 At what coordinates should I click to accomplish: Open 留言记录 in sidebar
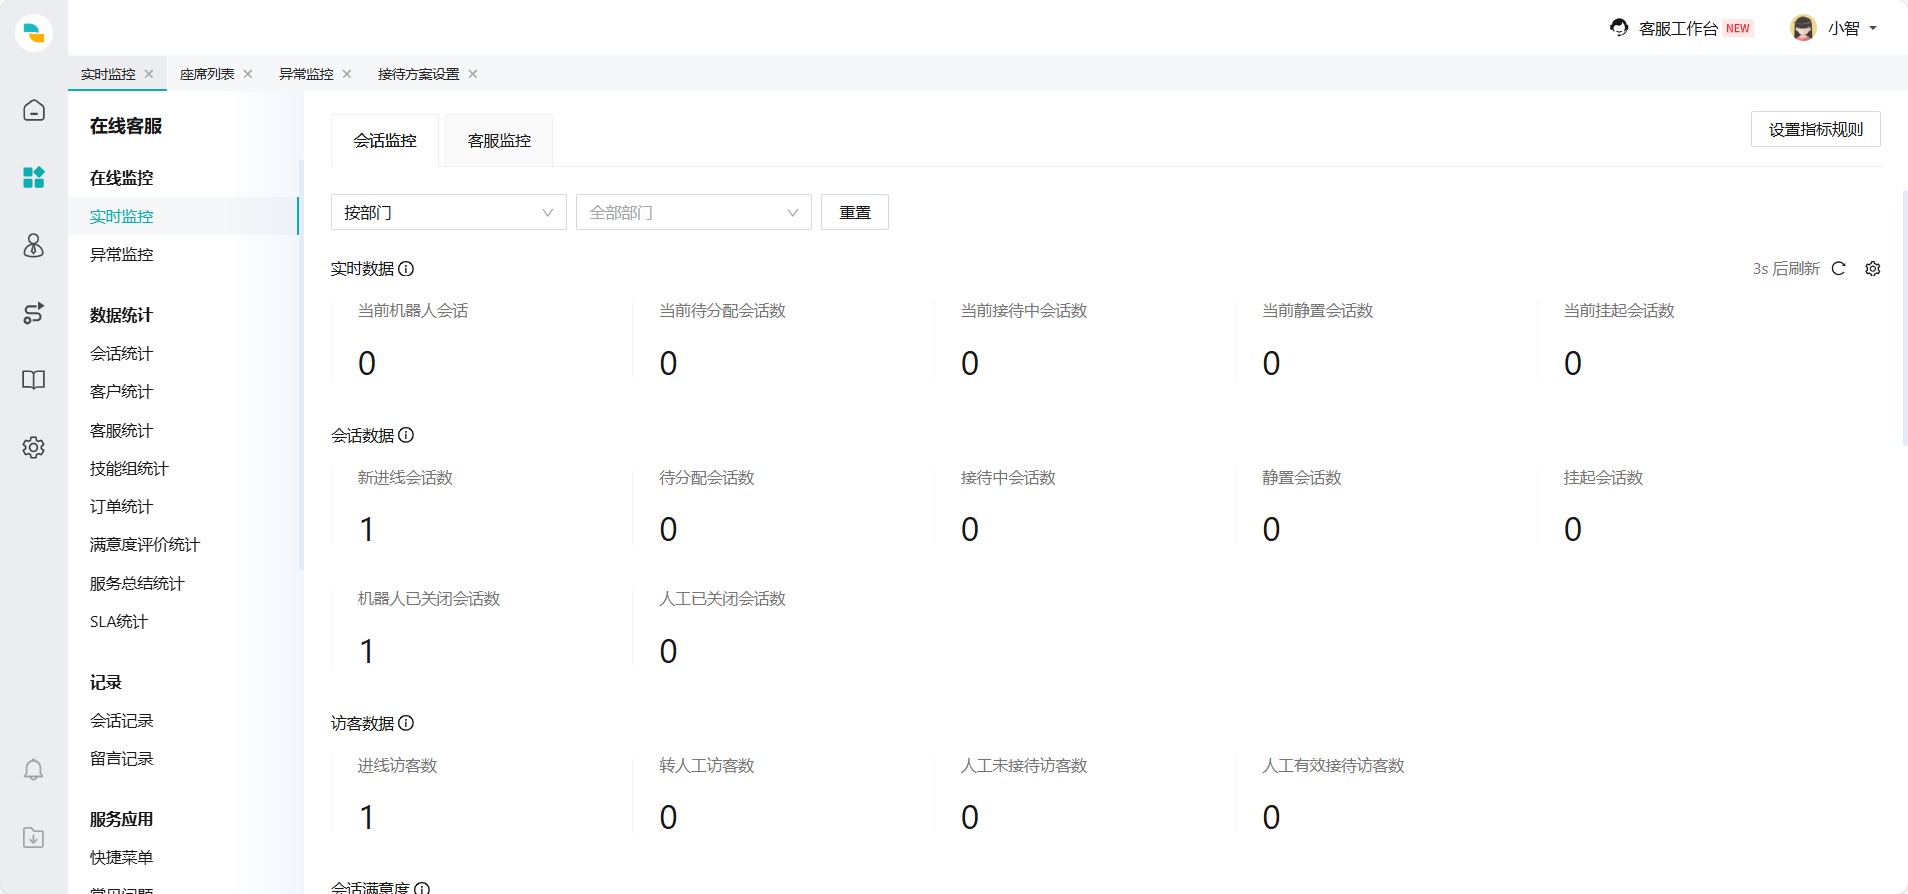tap(121, 758)
